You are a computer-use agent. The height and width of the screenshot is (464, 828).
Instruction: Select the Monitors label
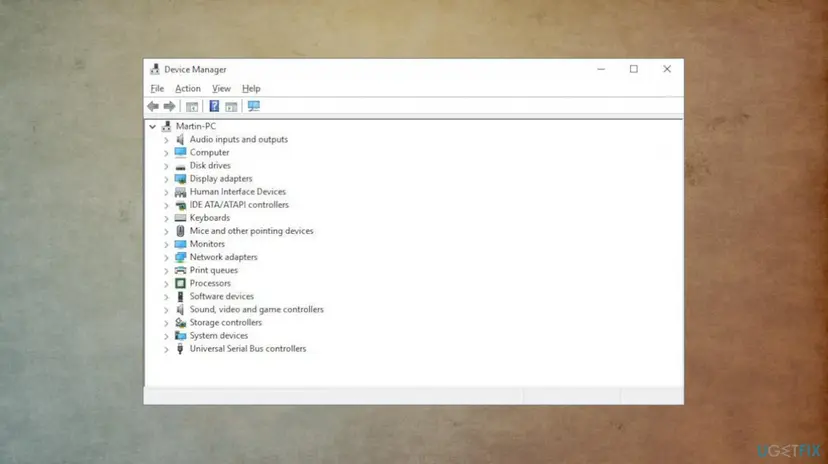click(x=208, y=244)
